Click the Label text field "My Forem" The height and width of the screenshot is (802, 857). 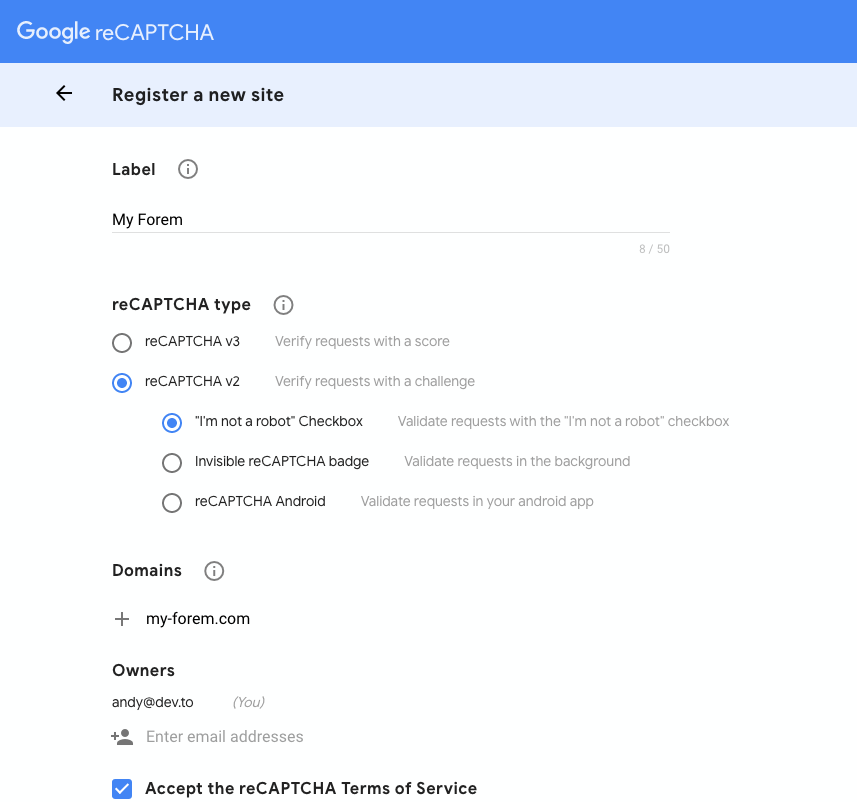(390, 220)
